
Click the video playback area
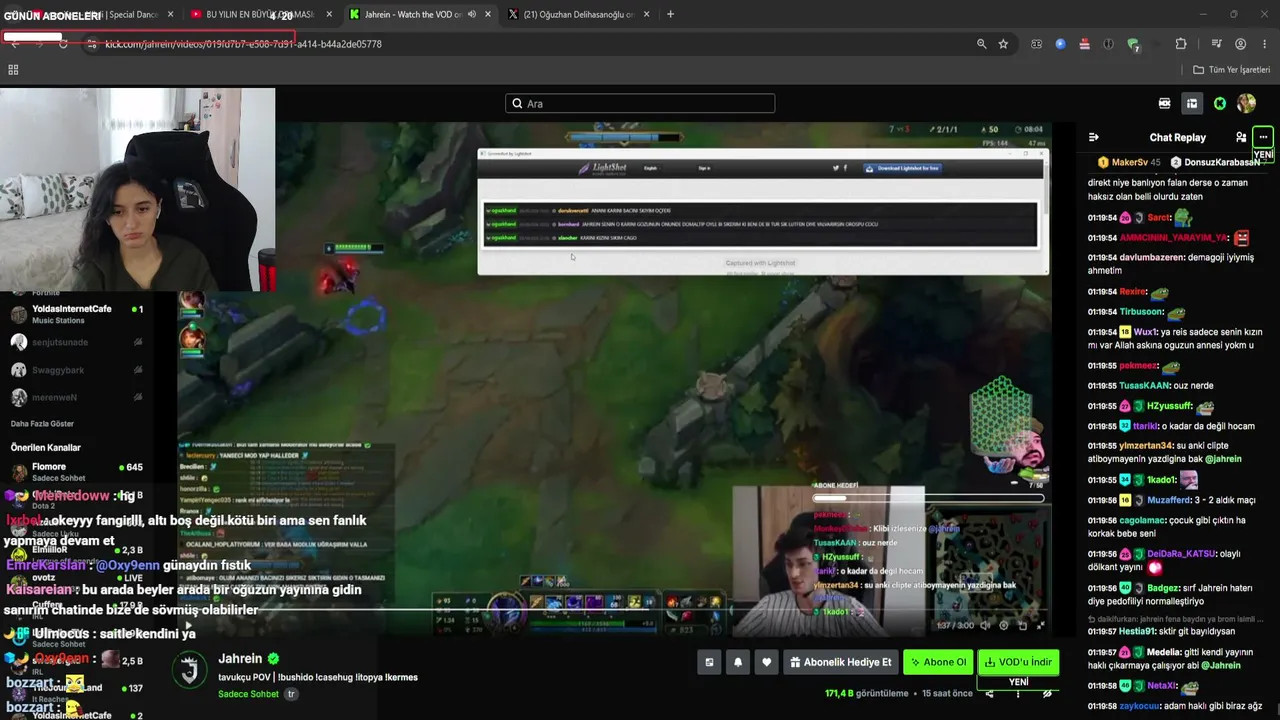pos(613,380)
